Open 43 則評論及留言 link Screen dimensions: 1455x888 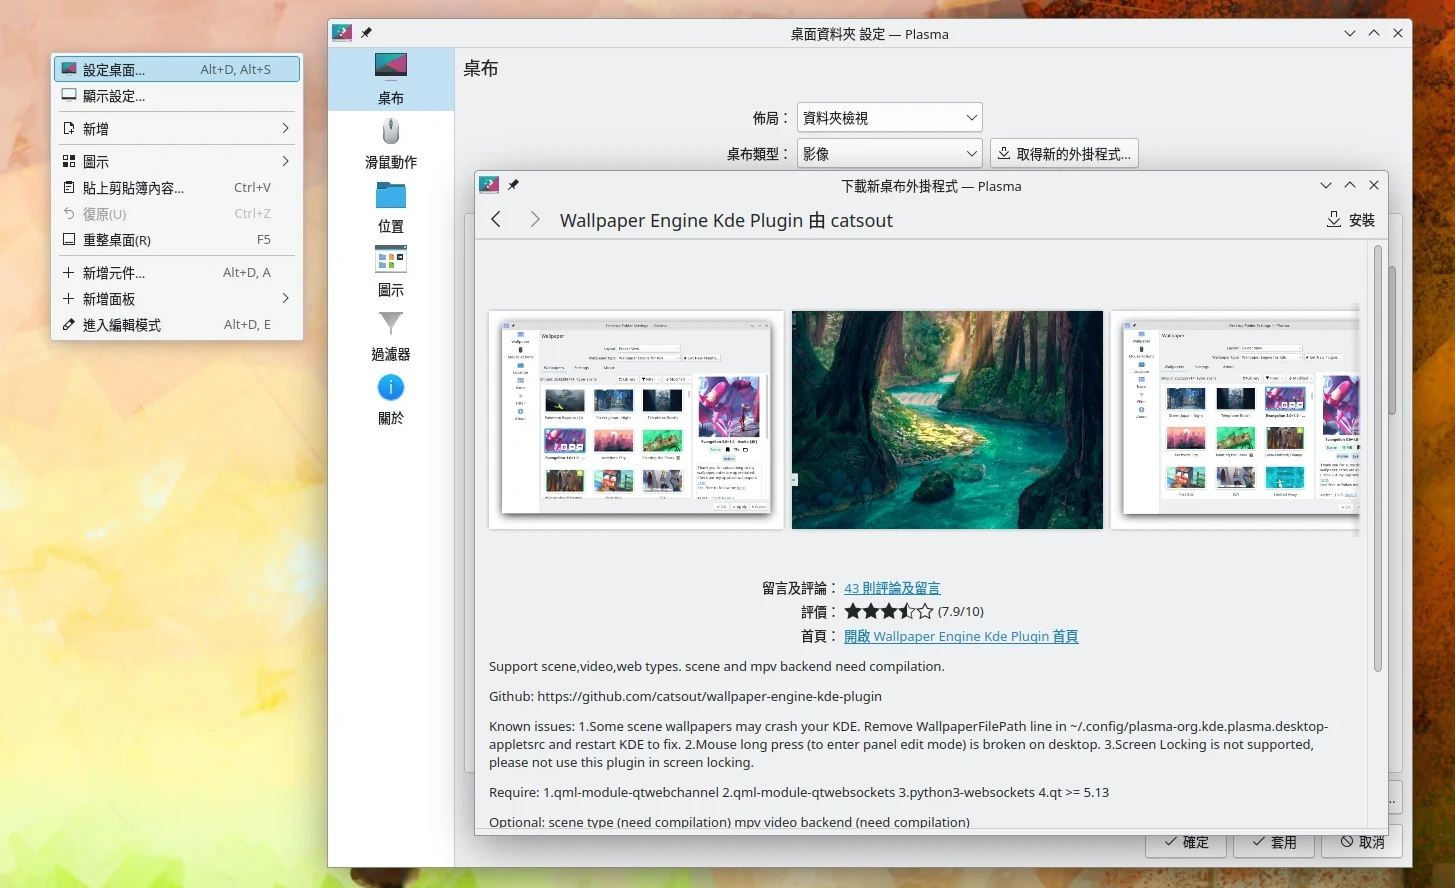(x=892, y=588)
